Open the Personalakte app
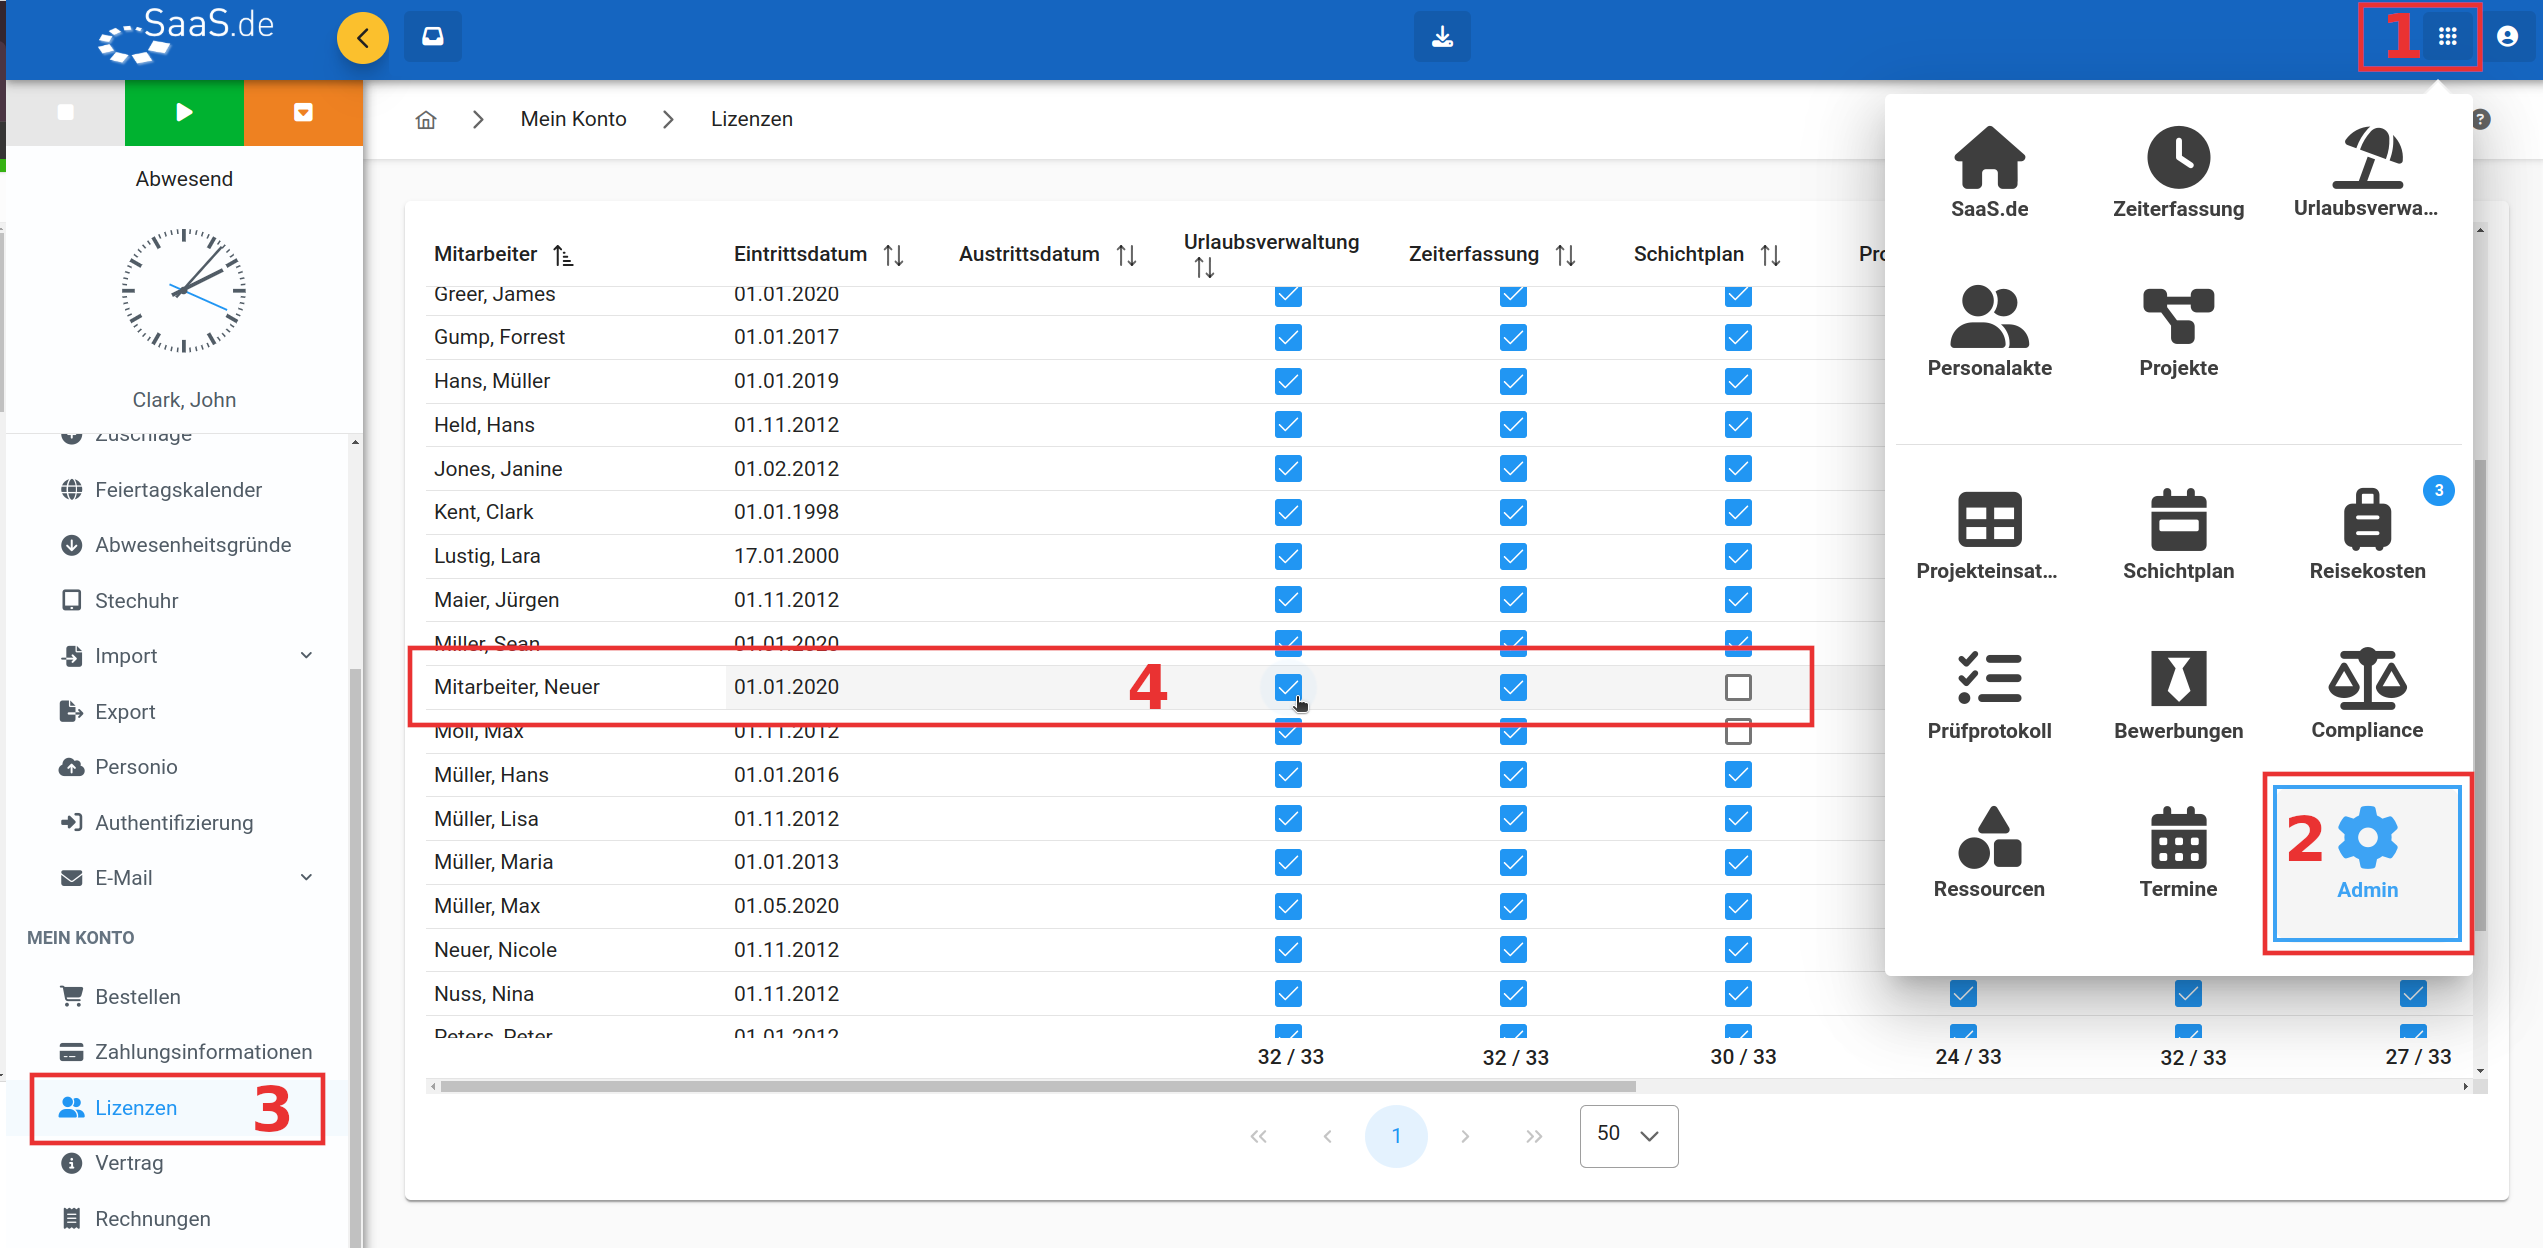 (x=1989, y=331)
